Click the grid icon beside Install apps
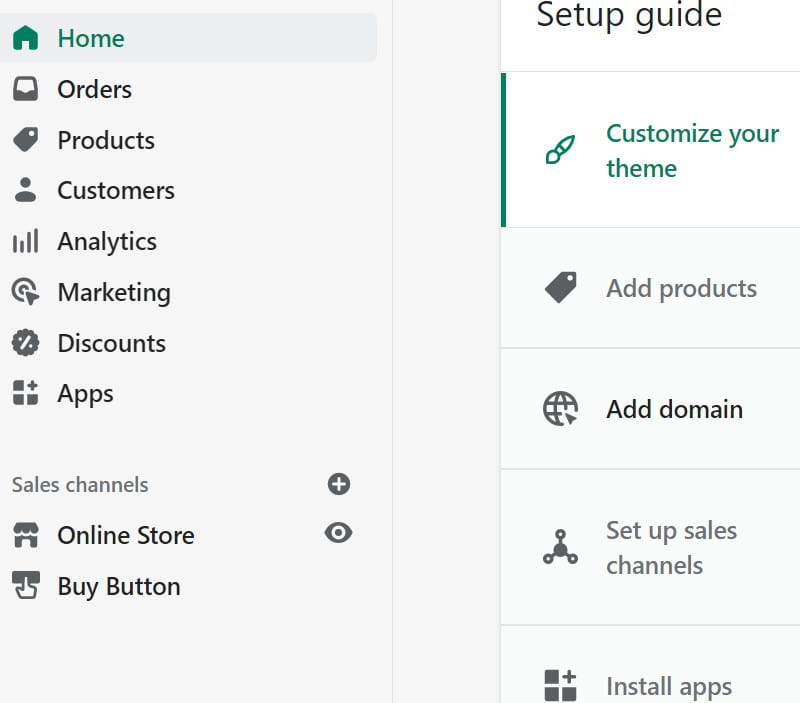800x703 pixels. click(x=560, y=686)
